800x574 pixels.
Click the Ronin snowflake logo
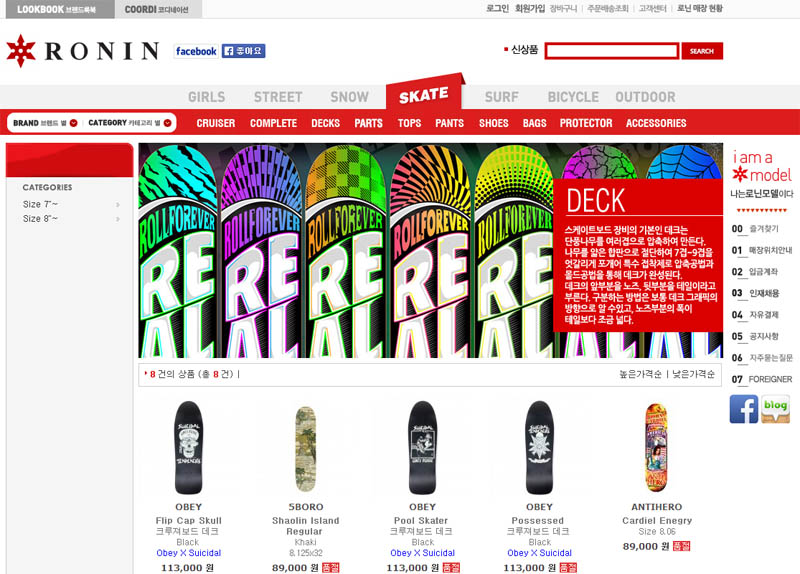tap(21, 51)
